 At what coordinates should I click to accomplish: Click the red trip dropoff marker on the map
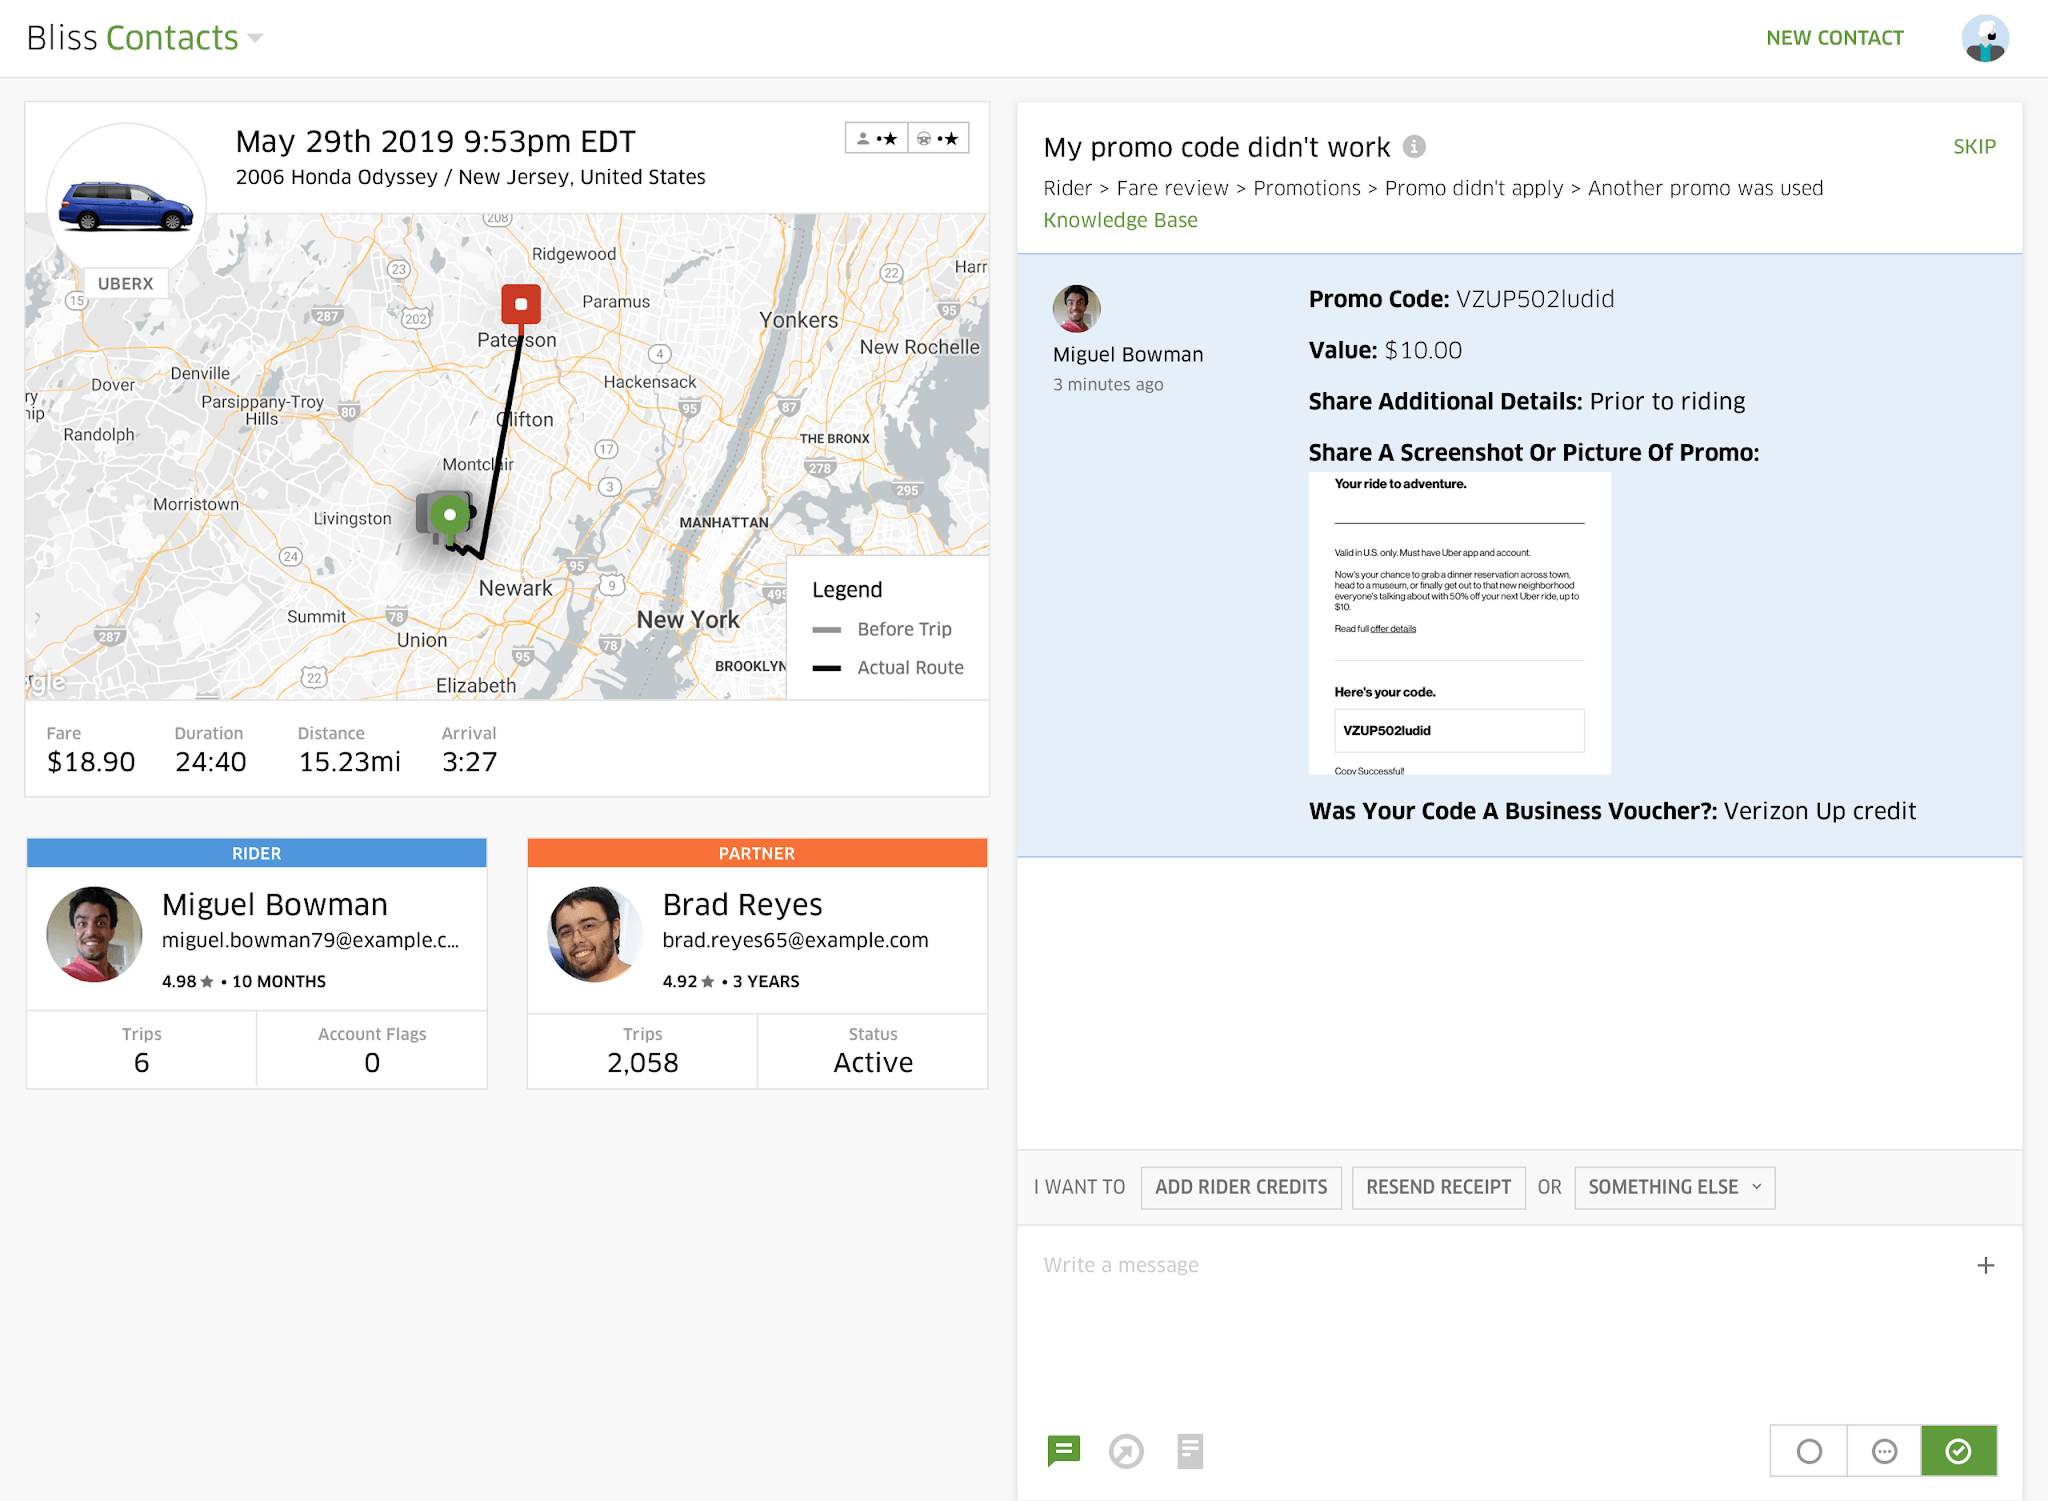tap(521, 303)
